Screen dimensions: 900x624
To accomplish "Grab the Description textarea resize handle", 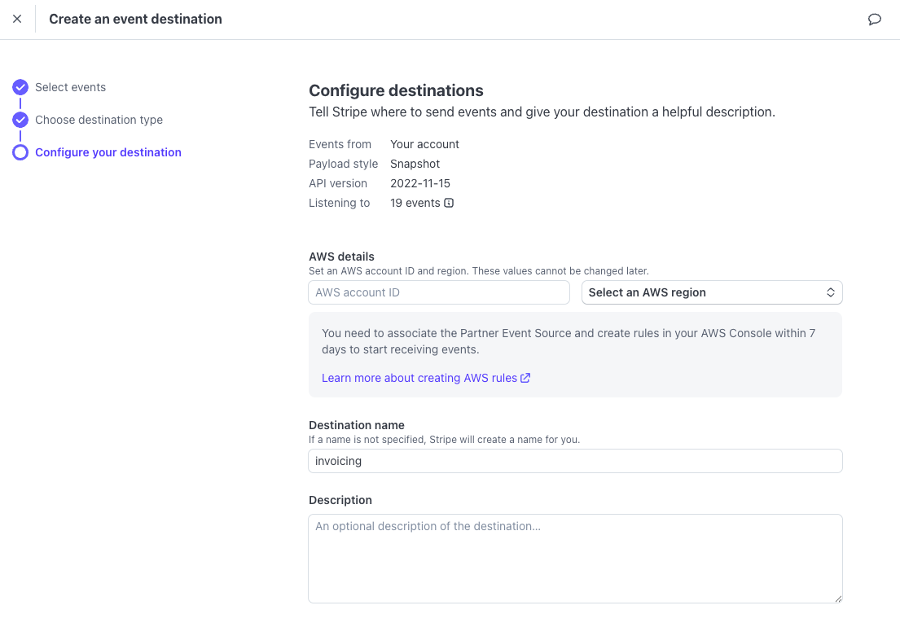I will (838, 599).
